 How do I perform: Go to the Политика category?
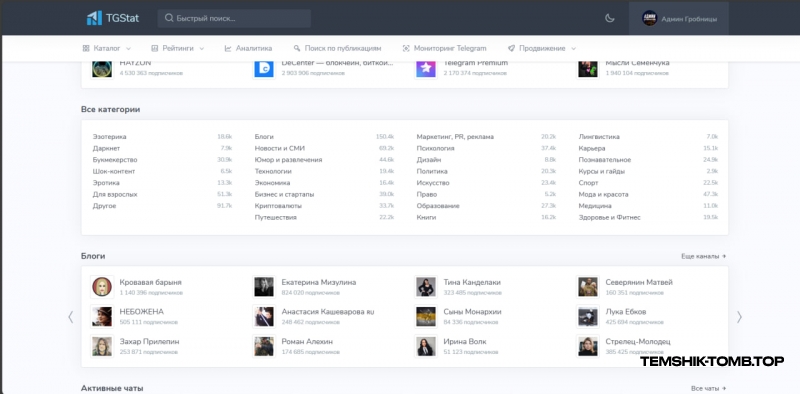tap(432, 171)
